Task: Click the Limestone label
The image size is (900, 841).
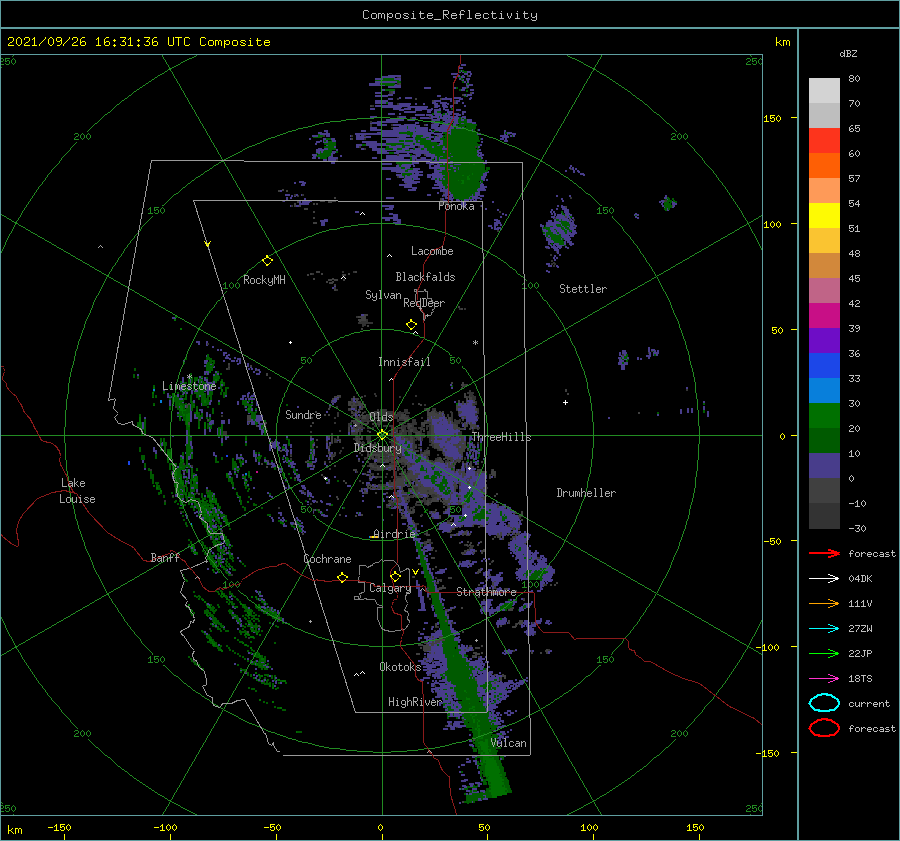Action: [x=189, y=386]
